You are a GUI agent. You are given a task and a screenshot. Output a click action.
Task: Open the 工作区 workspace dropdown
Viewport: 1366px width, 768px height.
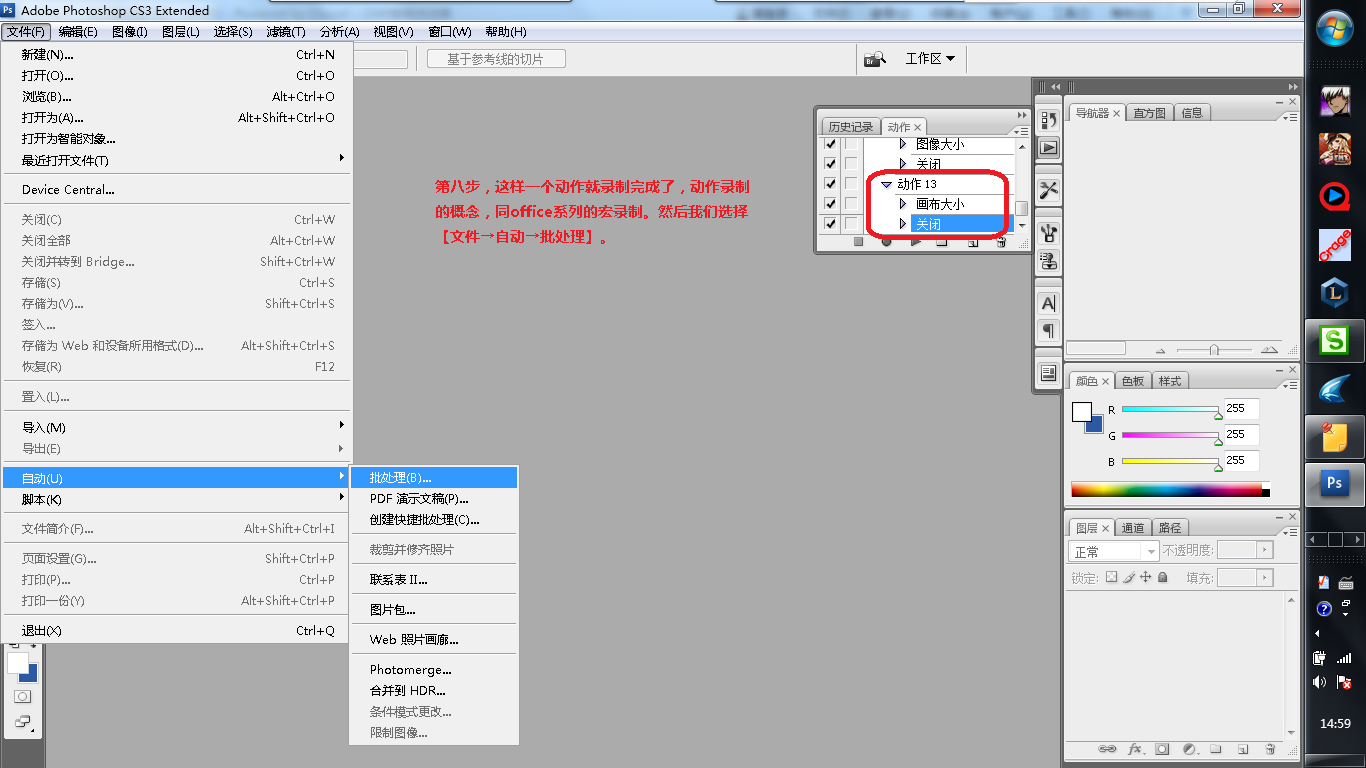click(930, 59)
